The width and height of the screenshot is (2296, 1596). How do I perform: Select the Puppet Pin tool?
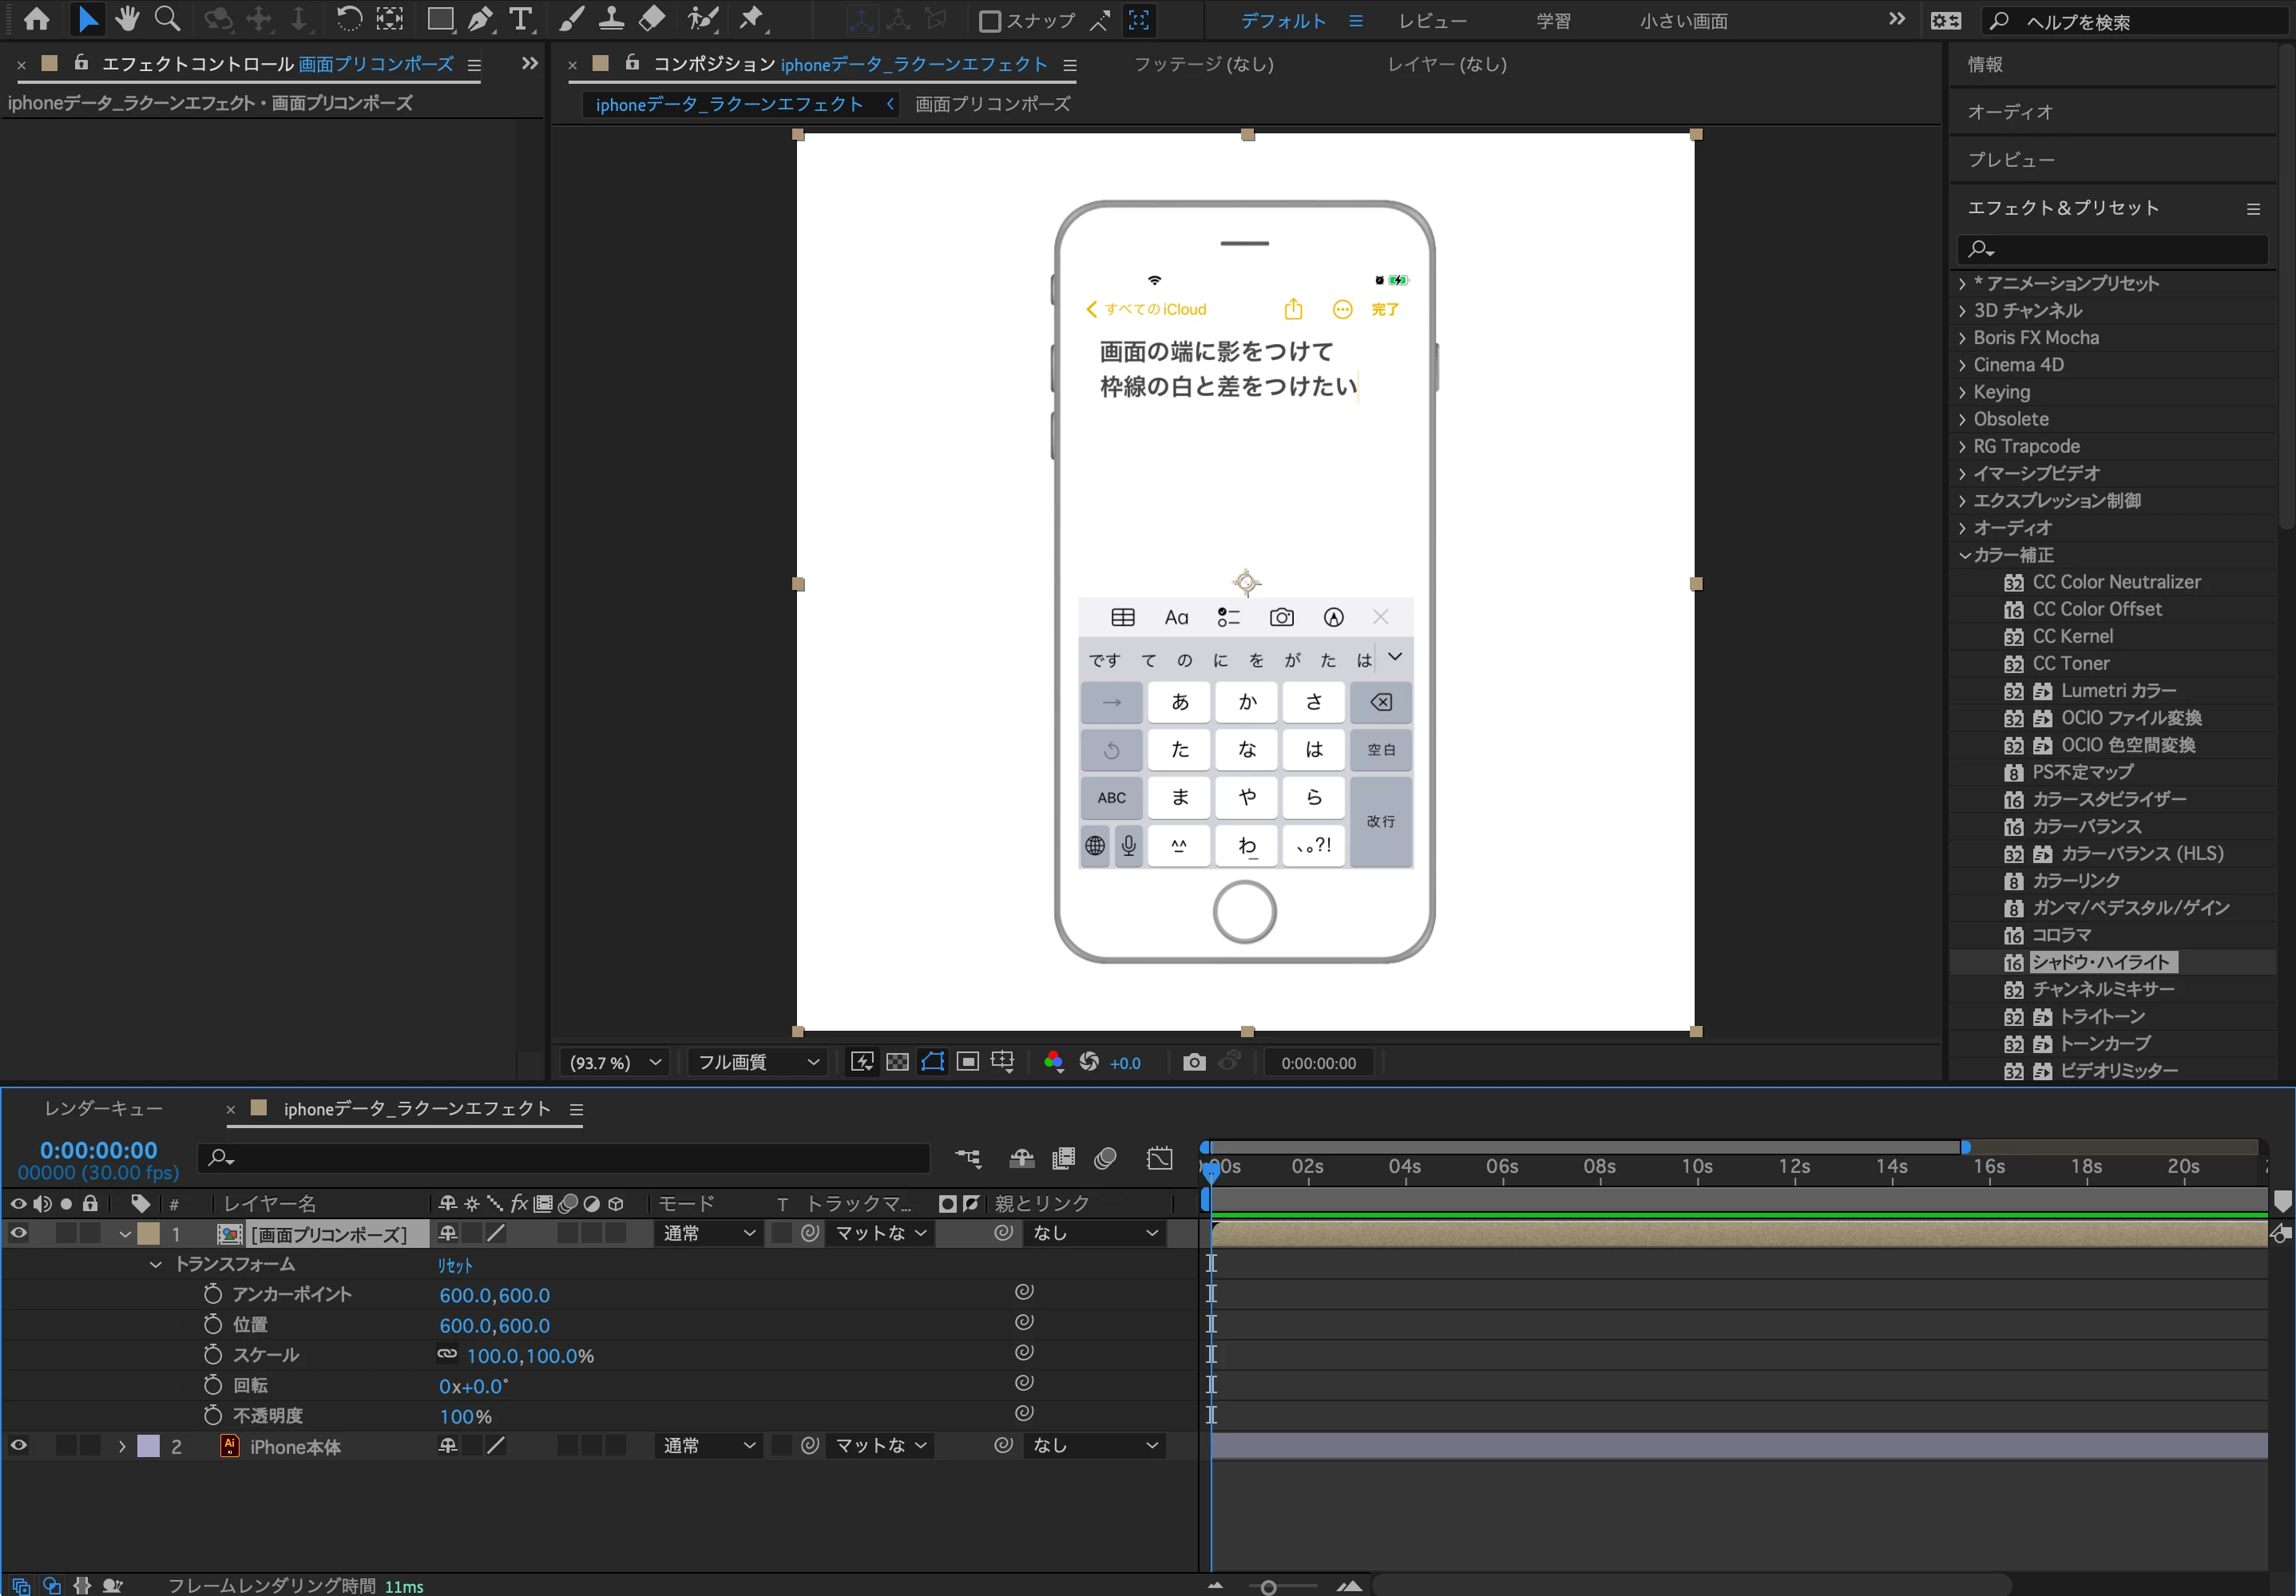point(751,19)
